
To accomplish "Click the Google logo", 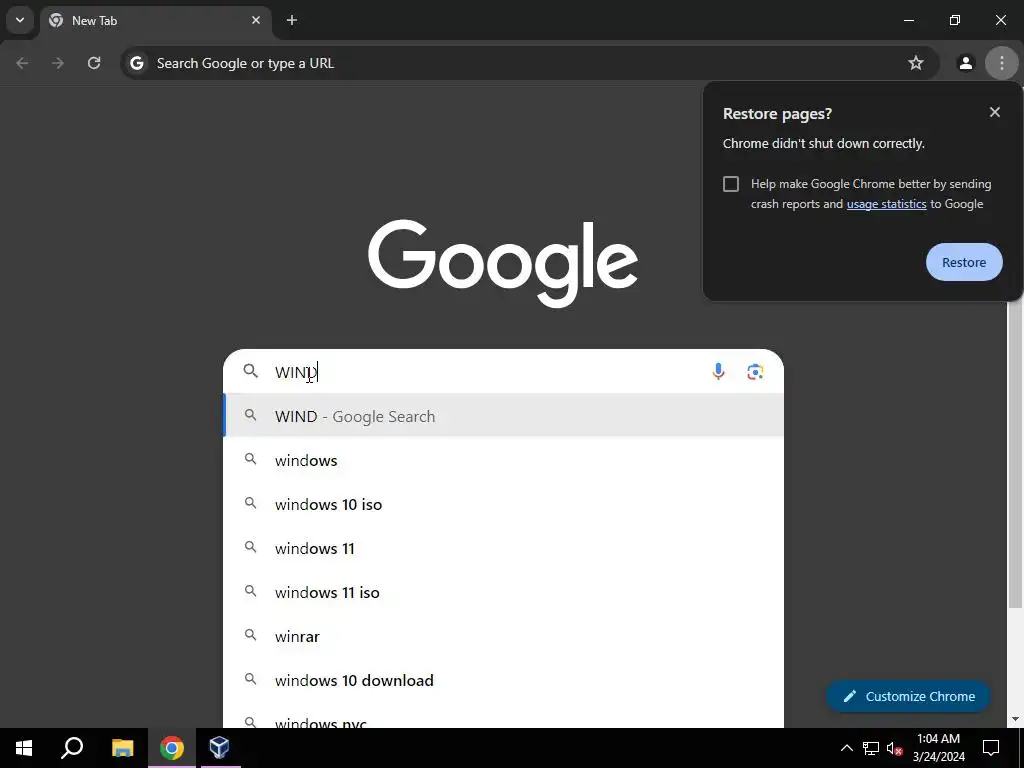I will 503,263.
